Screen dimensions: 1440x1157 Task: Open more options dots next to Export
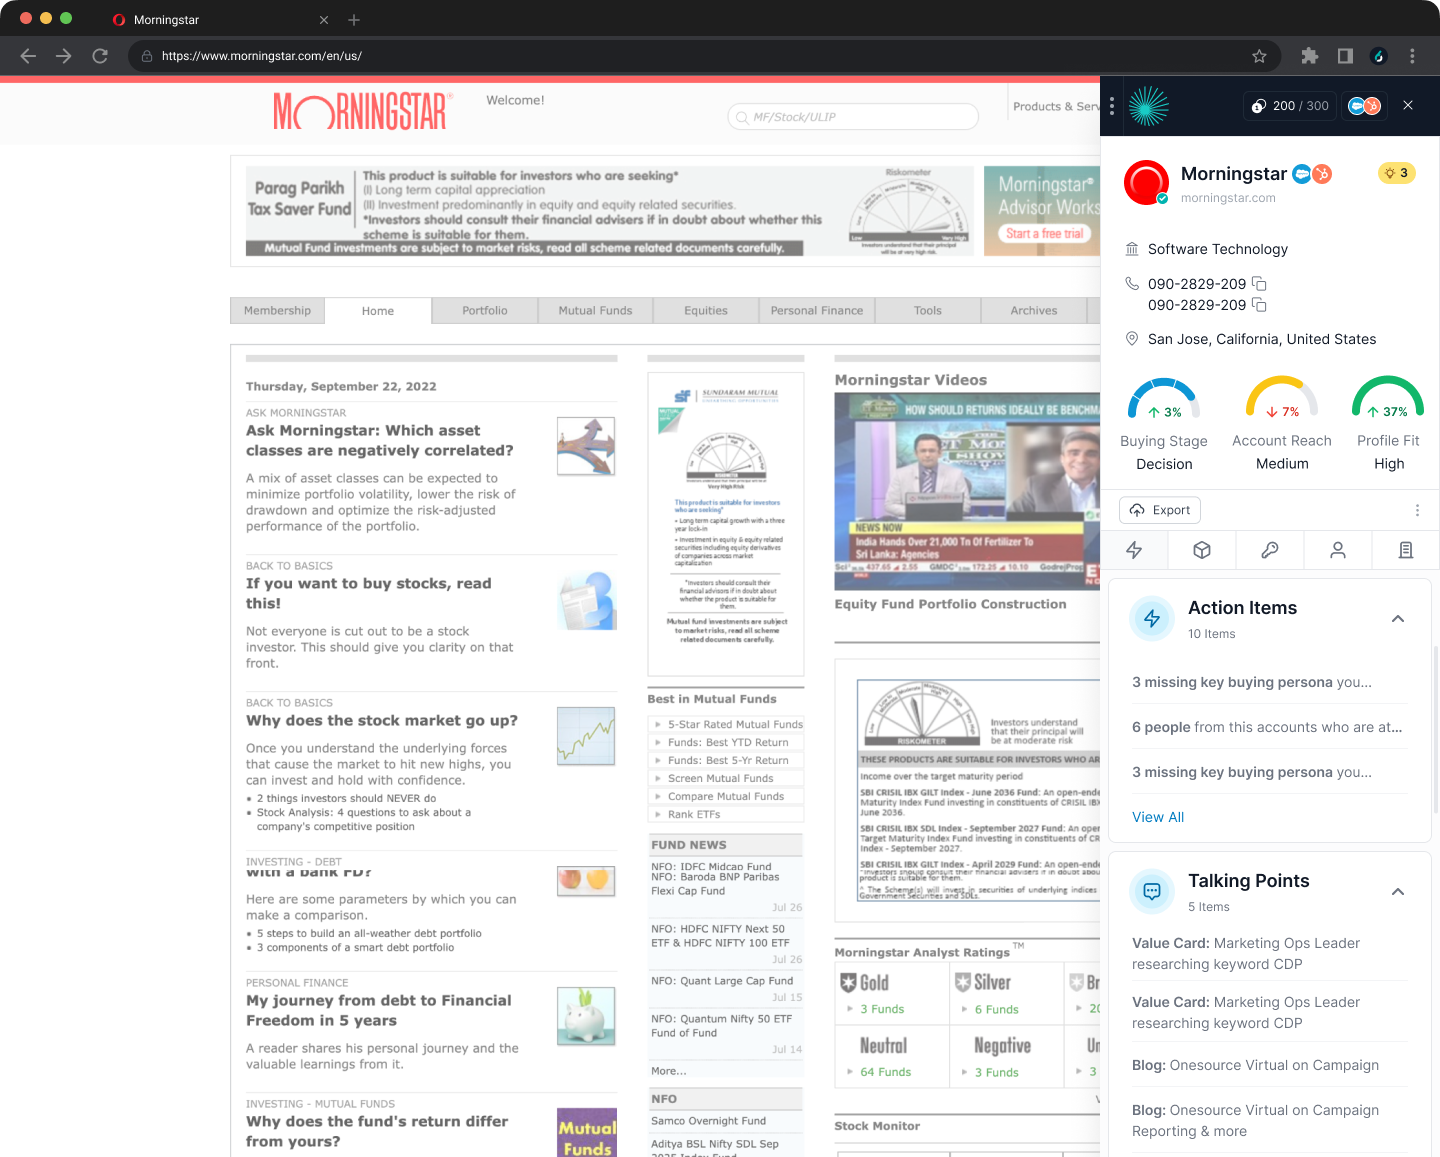tap(1417, 510)
